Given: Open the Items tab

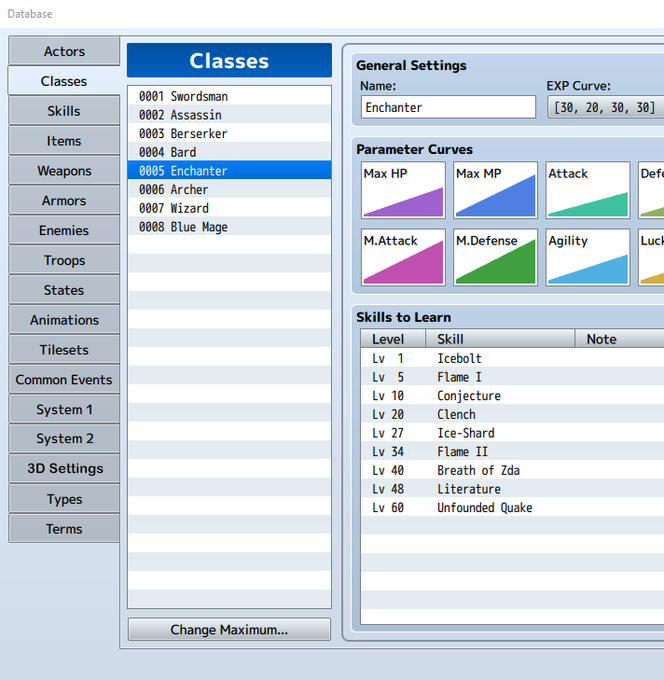Looking at the screenshot, I should [x=64, y=141].
